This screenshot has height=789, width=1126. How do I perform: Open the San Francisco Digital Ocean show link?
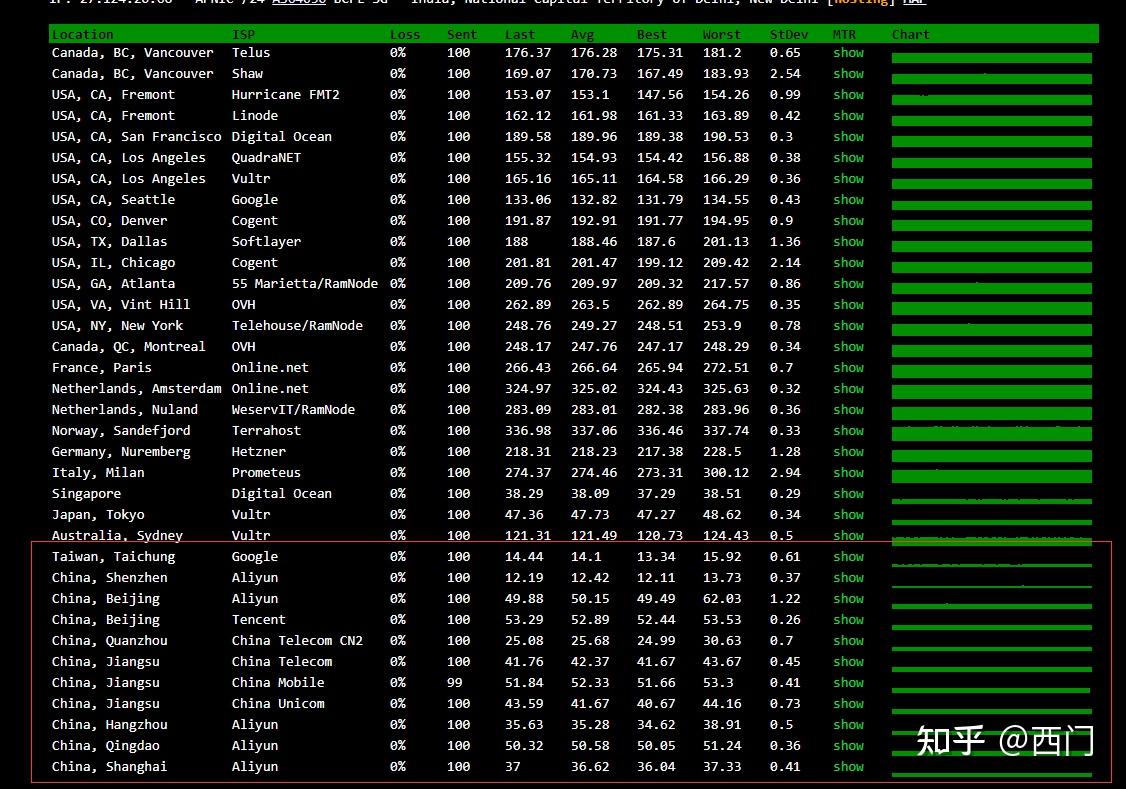848,136
